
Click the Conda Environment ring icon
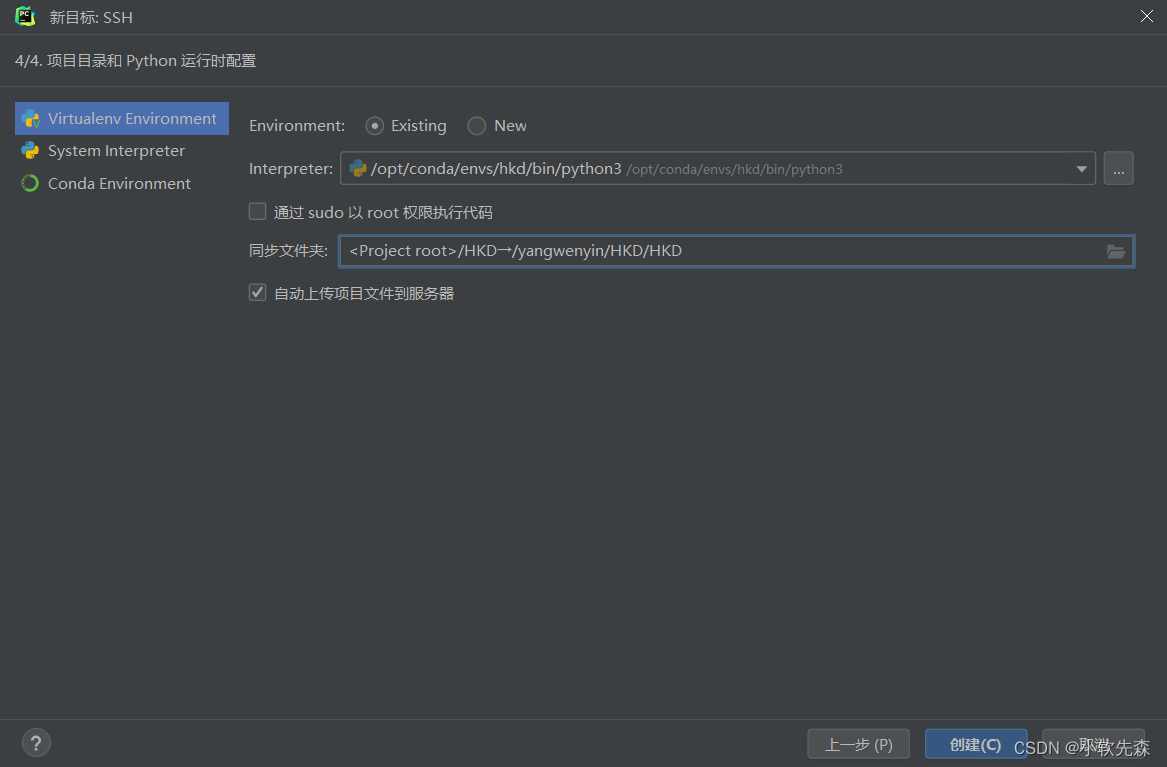pos(30,184)
